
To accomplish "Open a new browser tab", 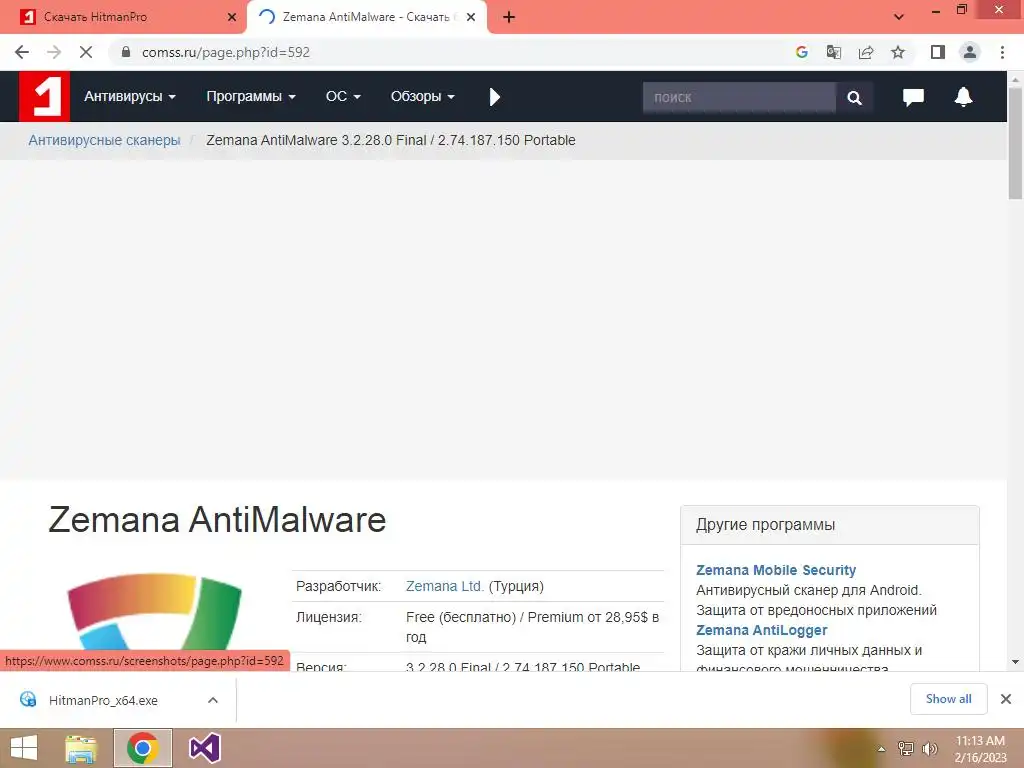I will point(509,17).
